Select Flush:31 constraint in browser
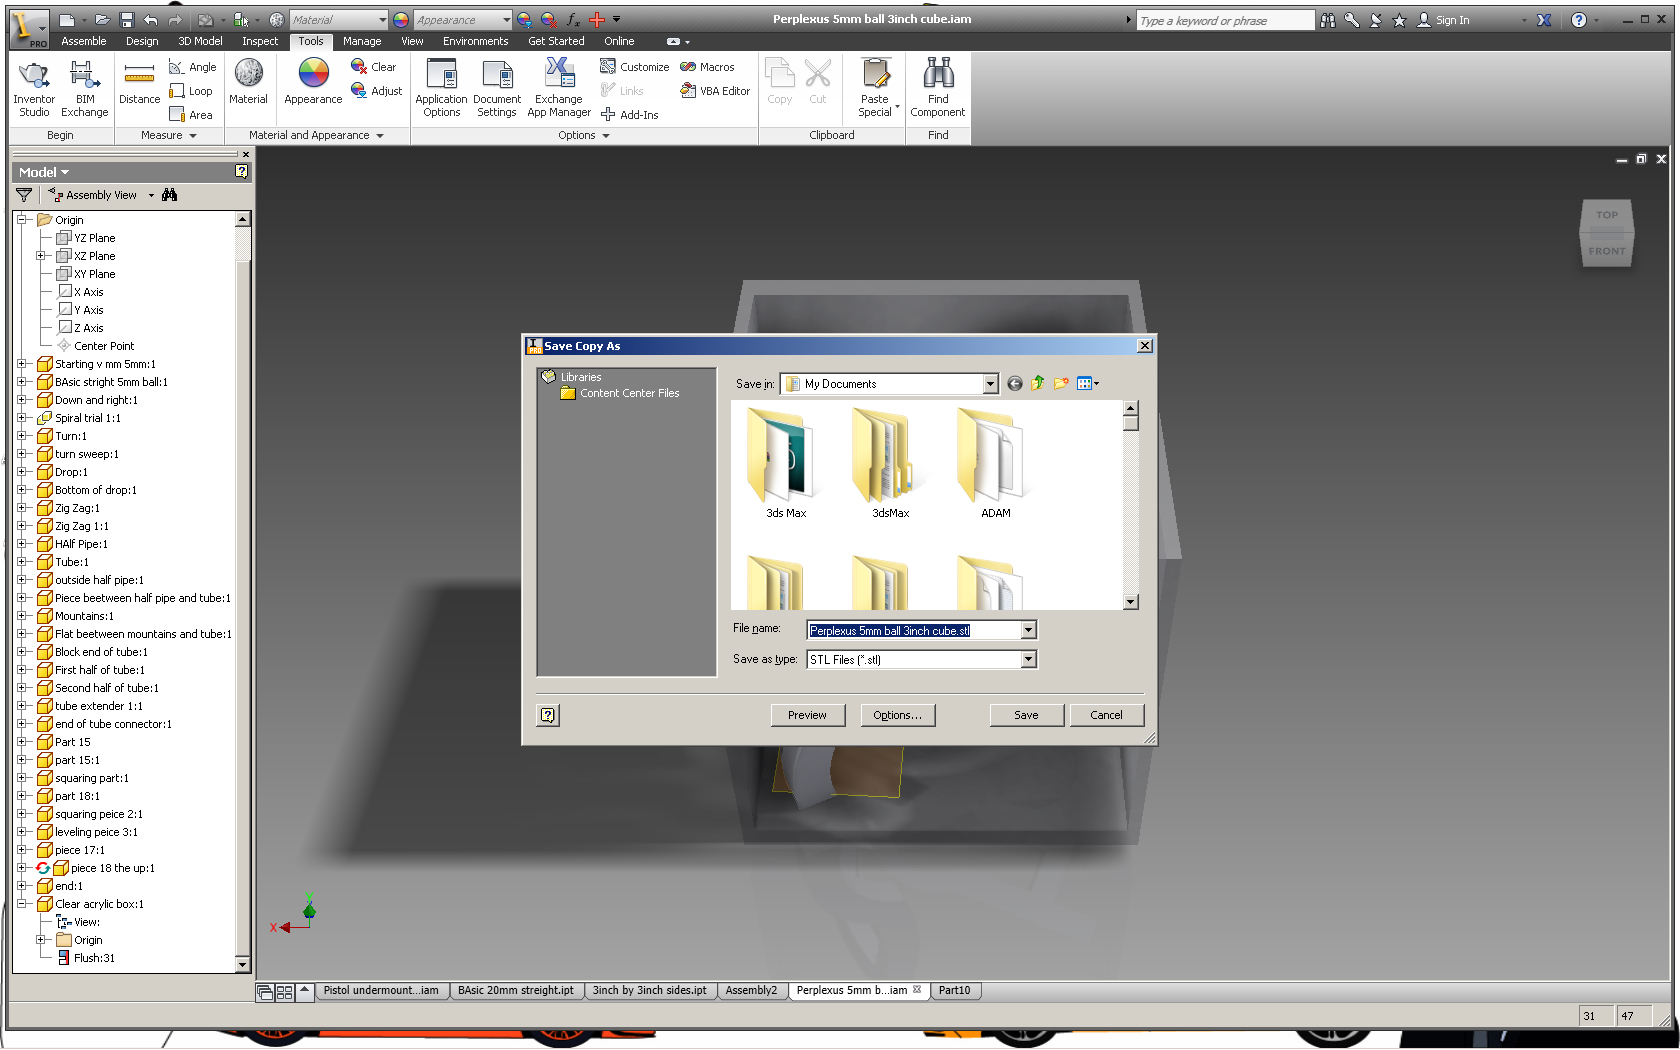 tap(85, 958)
